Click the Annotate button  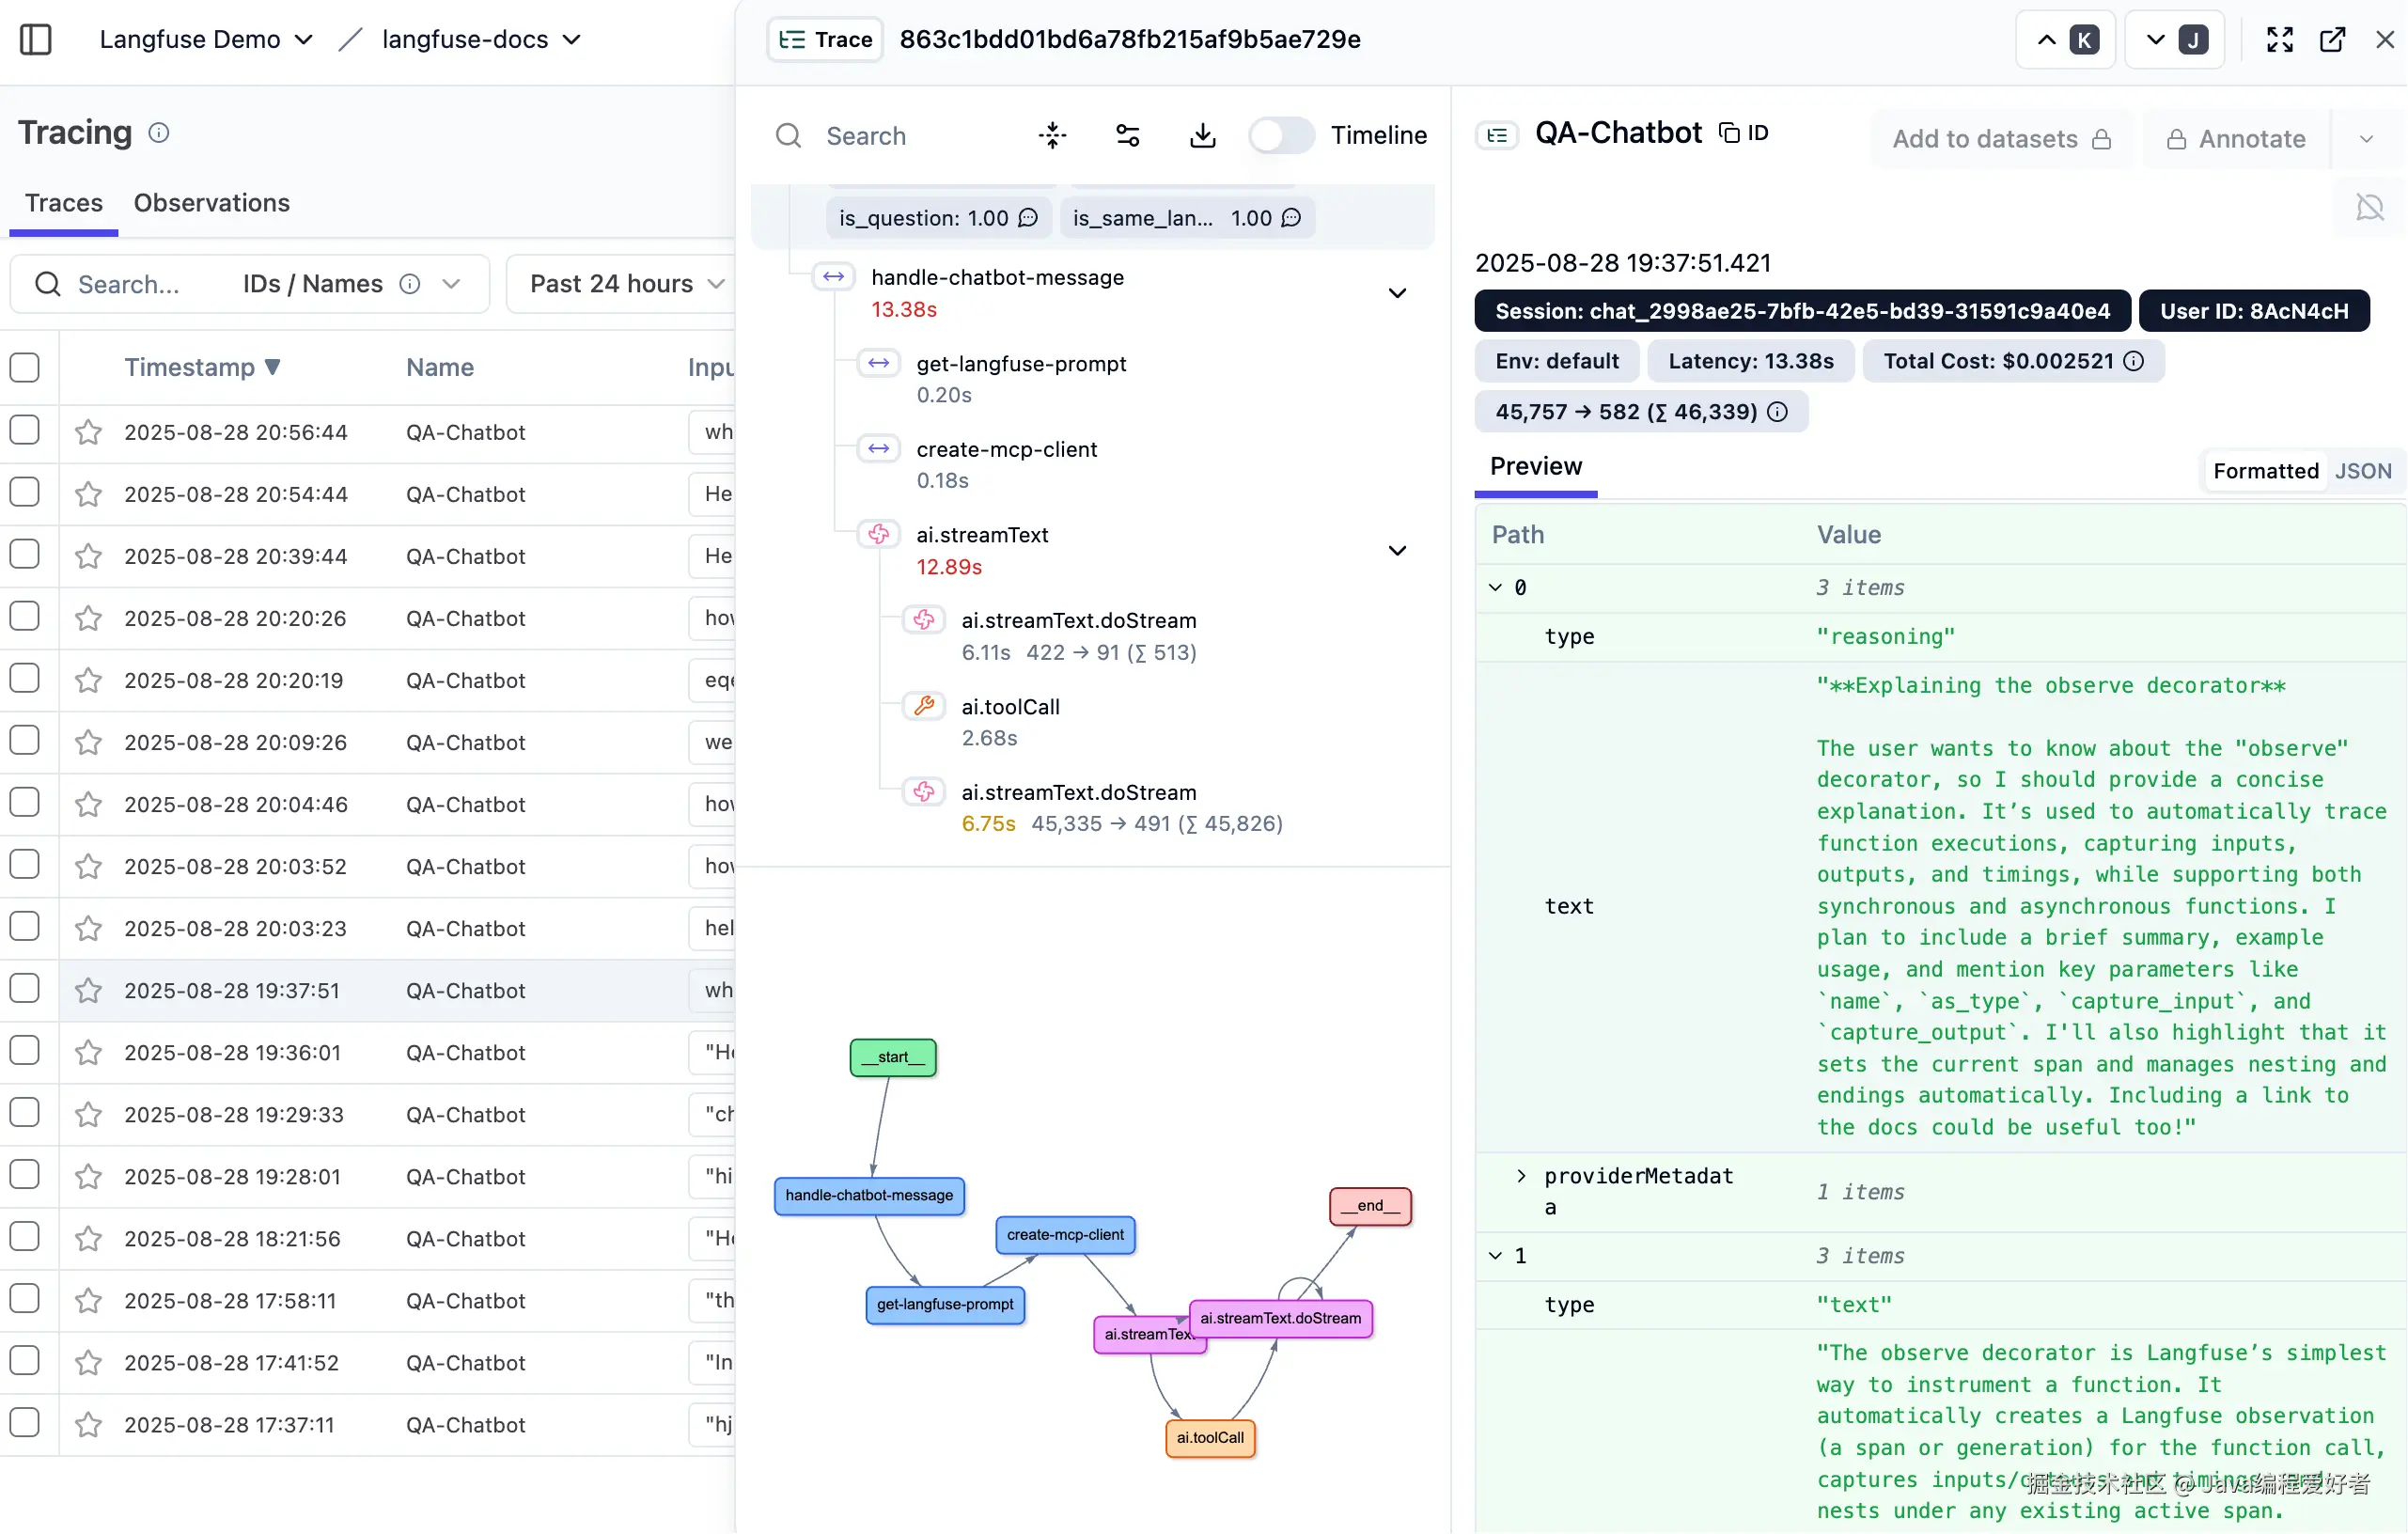(2236, 139)
